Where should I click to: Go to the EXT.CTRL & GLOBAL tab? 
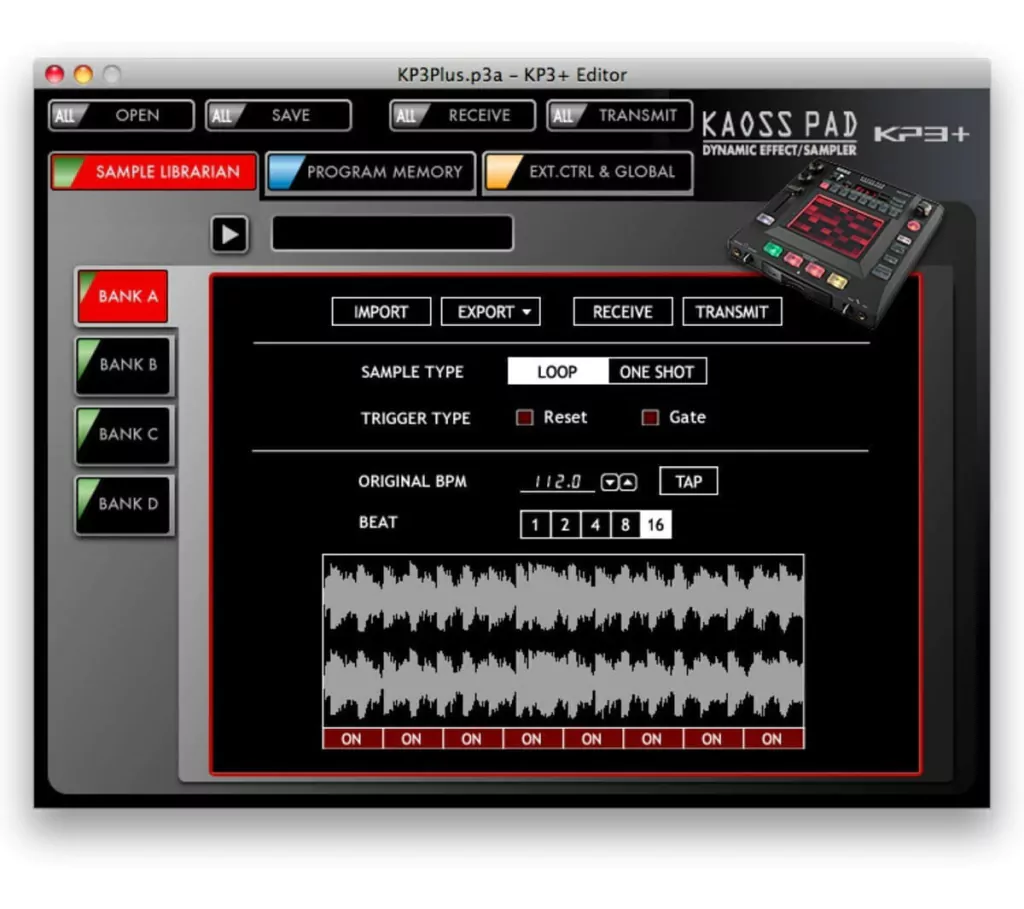click(588, 172)
